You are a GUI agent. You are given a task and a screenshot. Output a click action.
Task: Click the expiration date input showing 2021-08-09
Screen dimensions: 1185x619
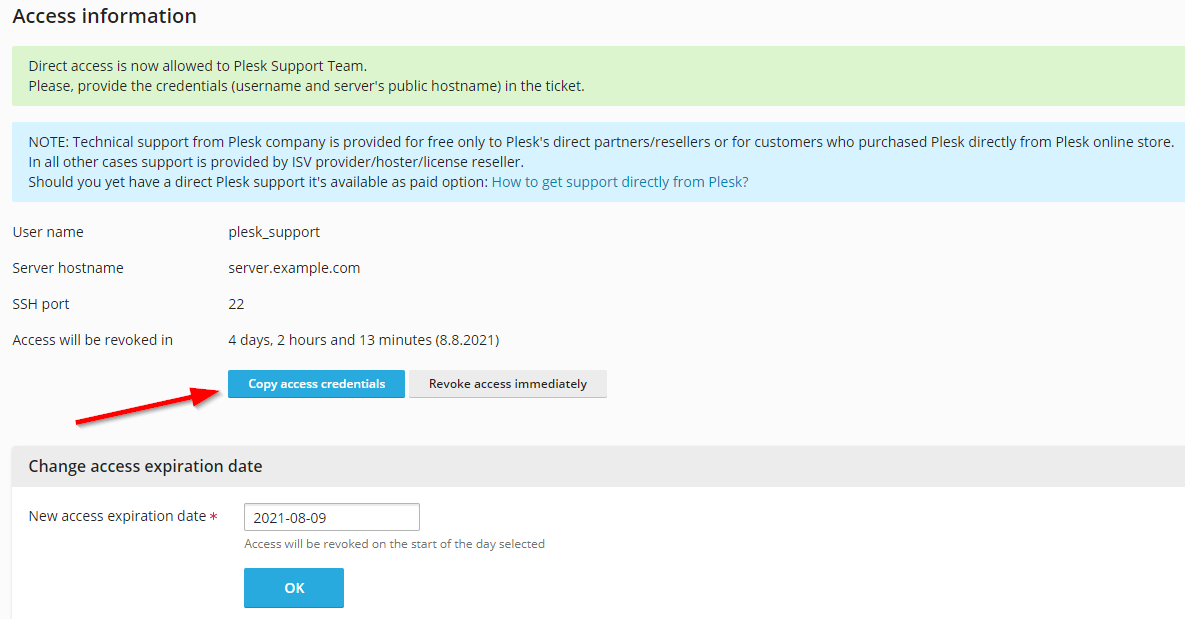(331, 516)
